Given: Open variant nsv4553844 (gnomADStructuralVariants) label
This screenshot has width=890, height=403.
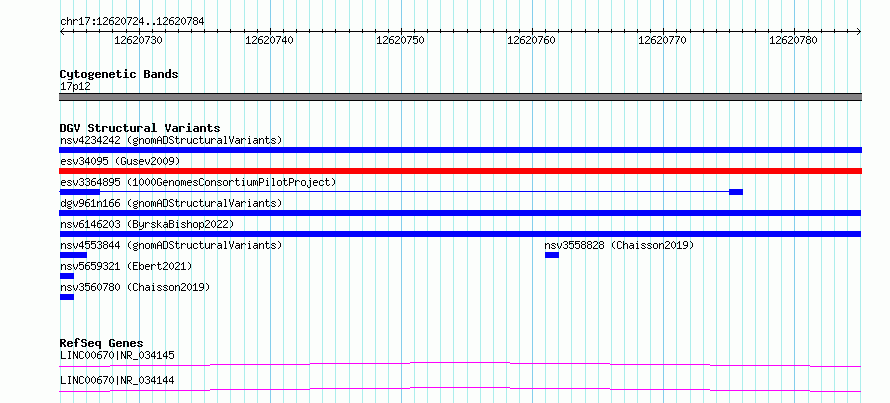Looking at the screenshot, I should coord(171,245).
